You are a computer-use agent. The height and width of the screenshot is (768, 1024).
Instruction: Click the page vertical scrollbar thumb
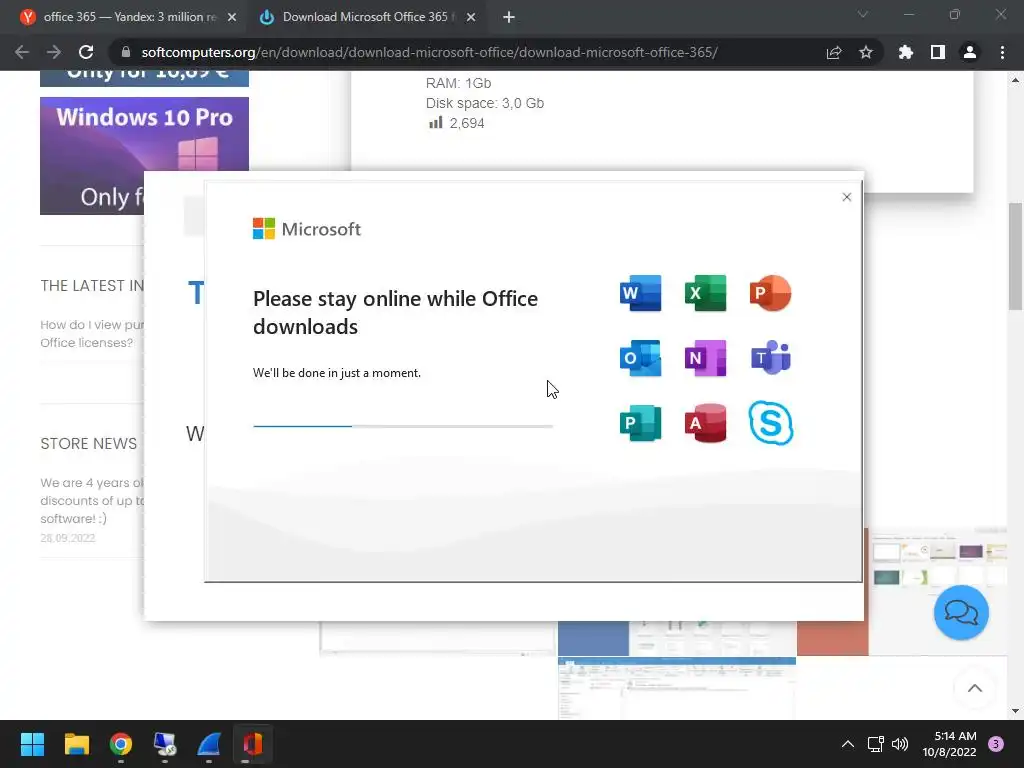pos(1015,256)
